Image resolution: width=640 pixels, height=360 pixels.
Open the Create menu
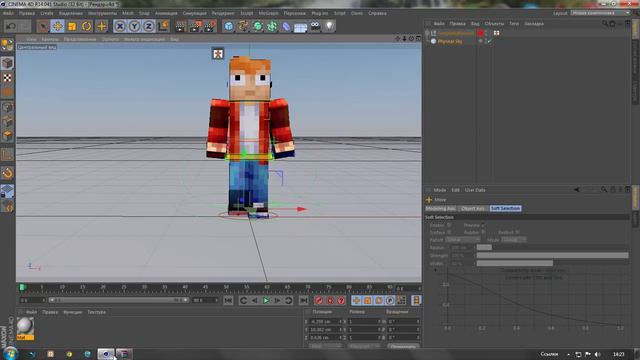pos(47,13)
